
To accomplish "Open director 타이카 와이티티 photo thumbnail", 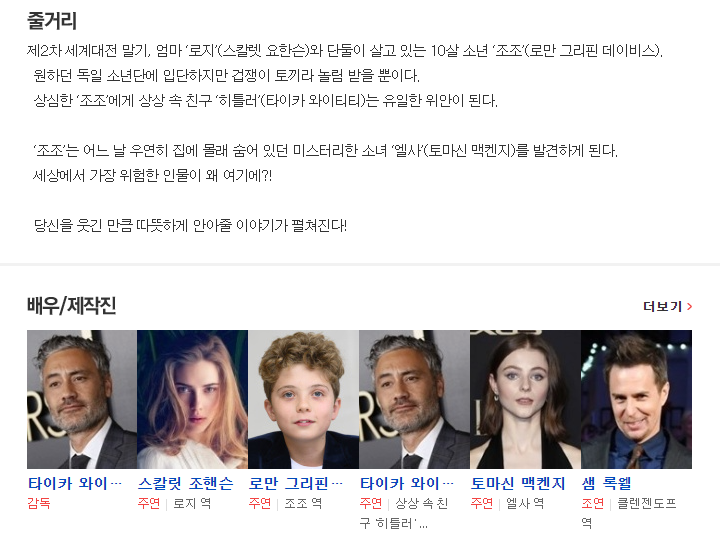I will coord(82,399).
